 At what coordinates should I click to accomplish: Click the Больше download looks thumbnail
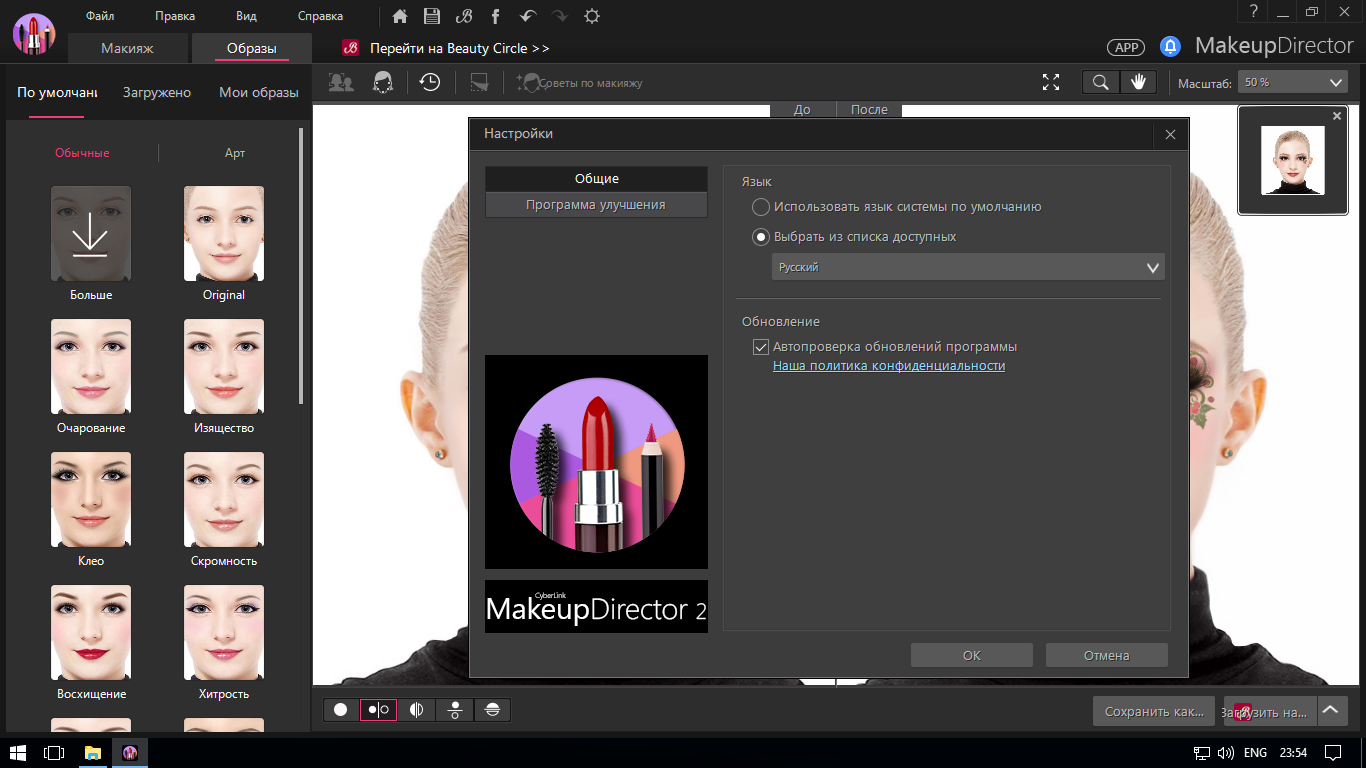(x=91, y=233)
